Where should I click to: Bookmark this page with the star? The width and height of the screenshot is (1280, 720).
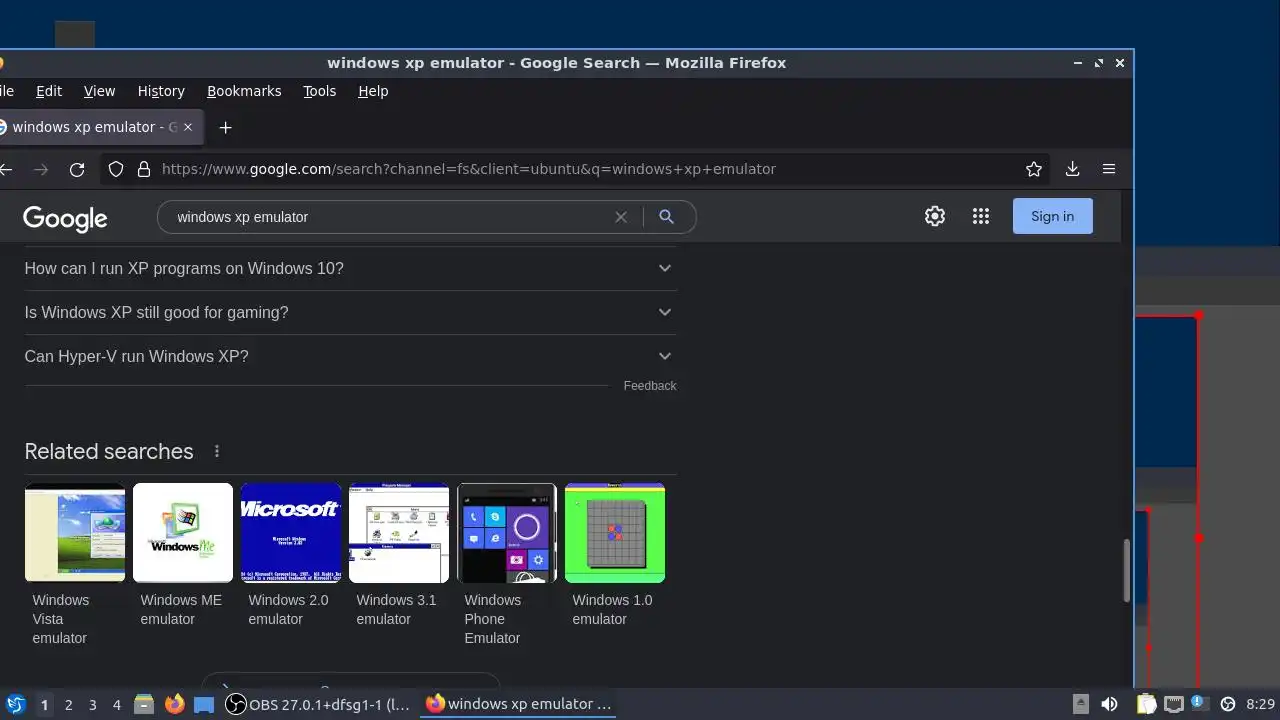click(x=1034, y=169)
